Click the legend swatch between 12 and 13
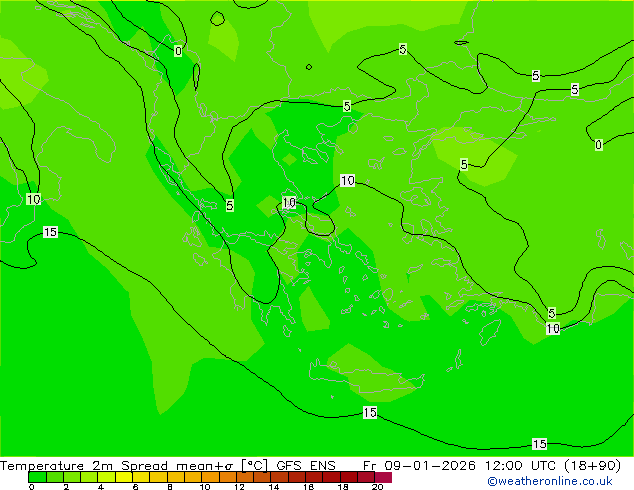This screenshot has width=634, height=490. (x=245, y=477)
